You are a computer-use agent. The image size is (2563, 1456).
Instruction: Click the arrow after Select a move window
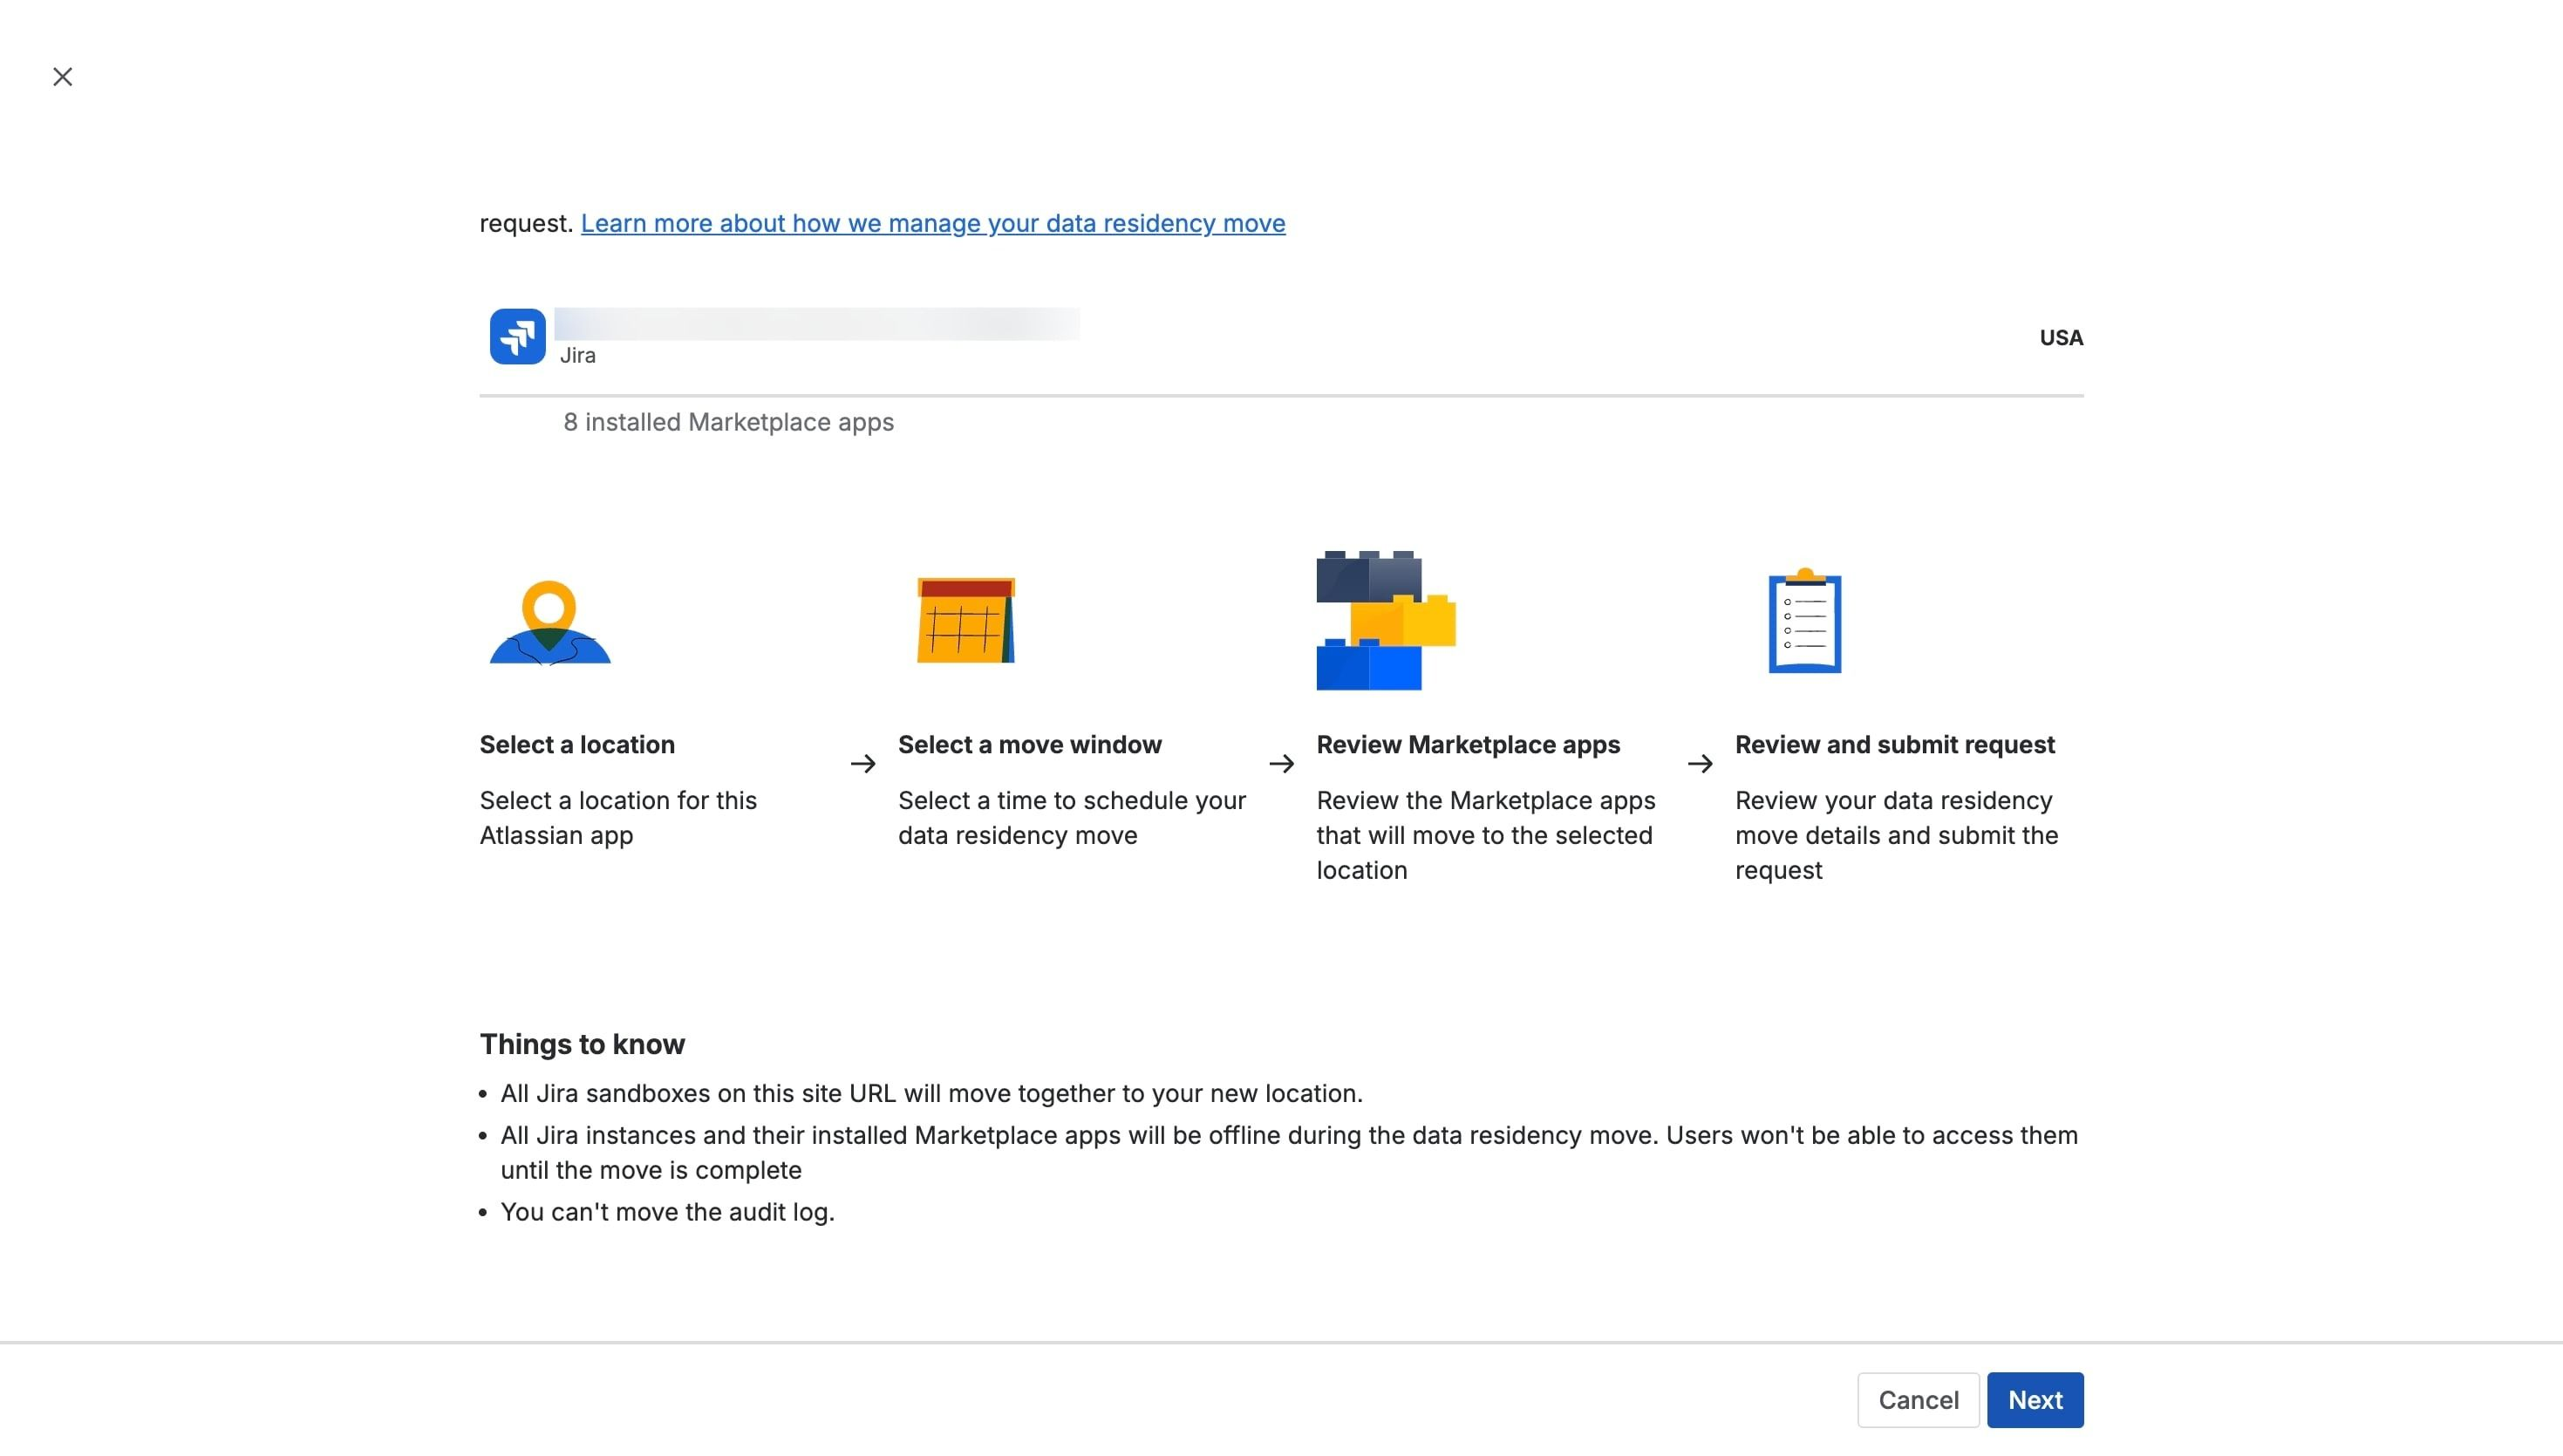pos(1281,764)
